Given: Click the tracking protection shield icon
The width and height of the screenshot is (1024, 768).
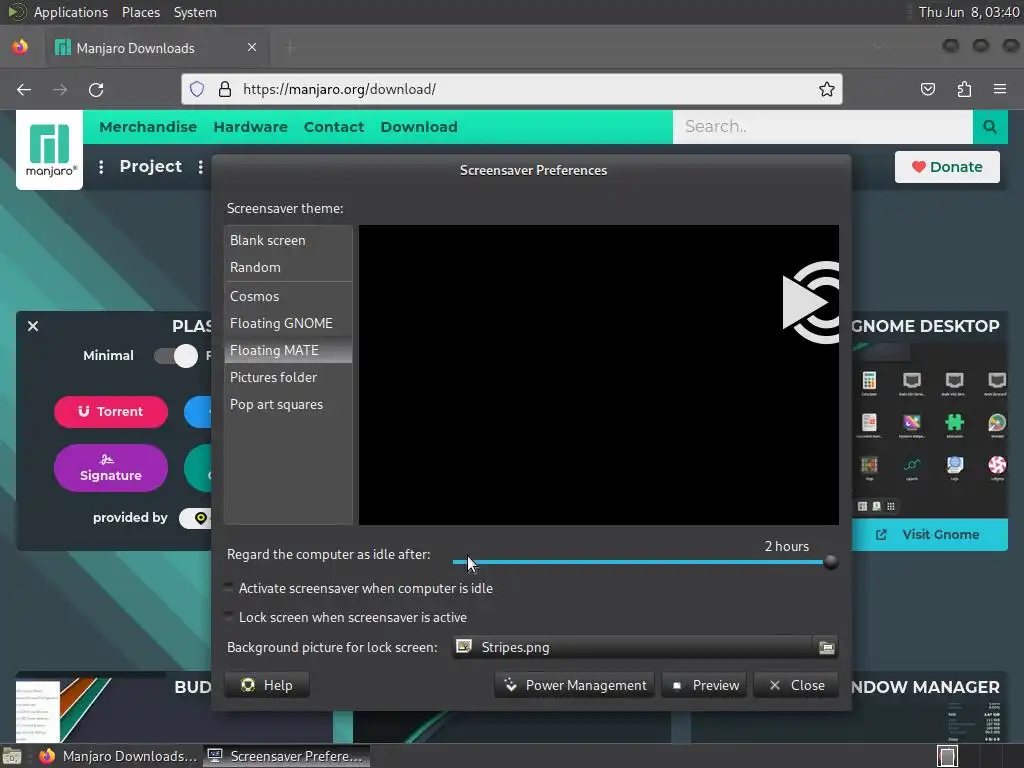Looking at the screenshot, I should (x=197, y=89).
